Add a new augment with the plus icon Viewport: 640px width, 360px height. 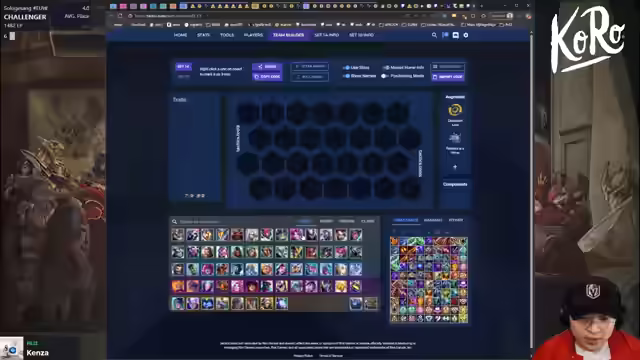[455, 167]
